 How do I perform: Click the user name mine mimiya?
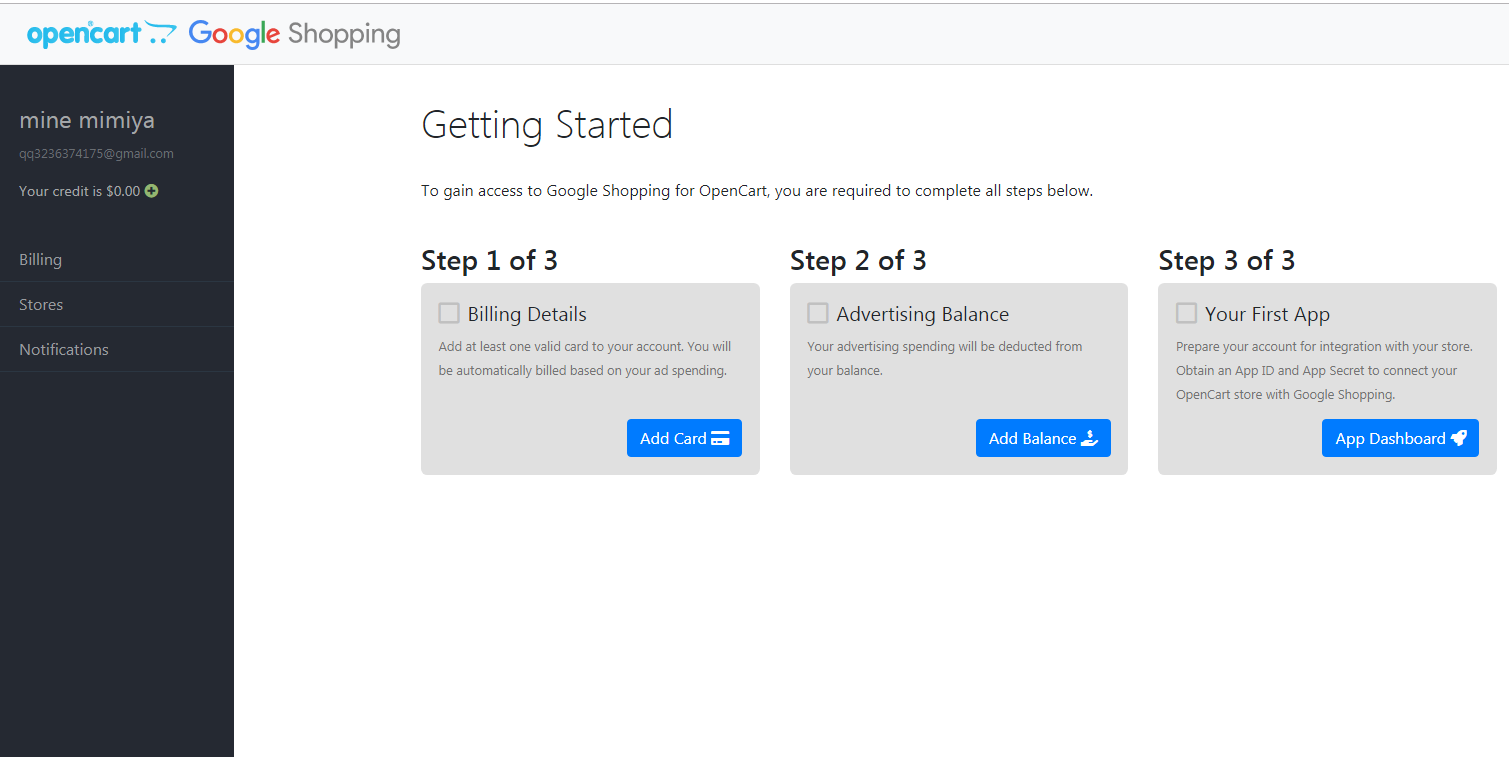click(x=87, y=121)
